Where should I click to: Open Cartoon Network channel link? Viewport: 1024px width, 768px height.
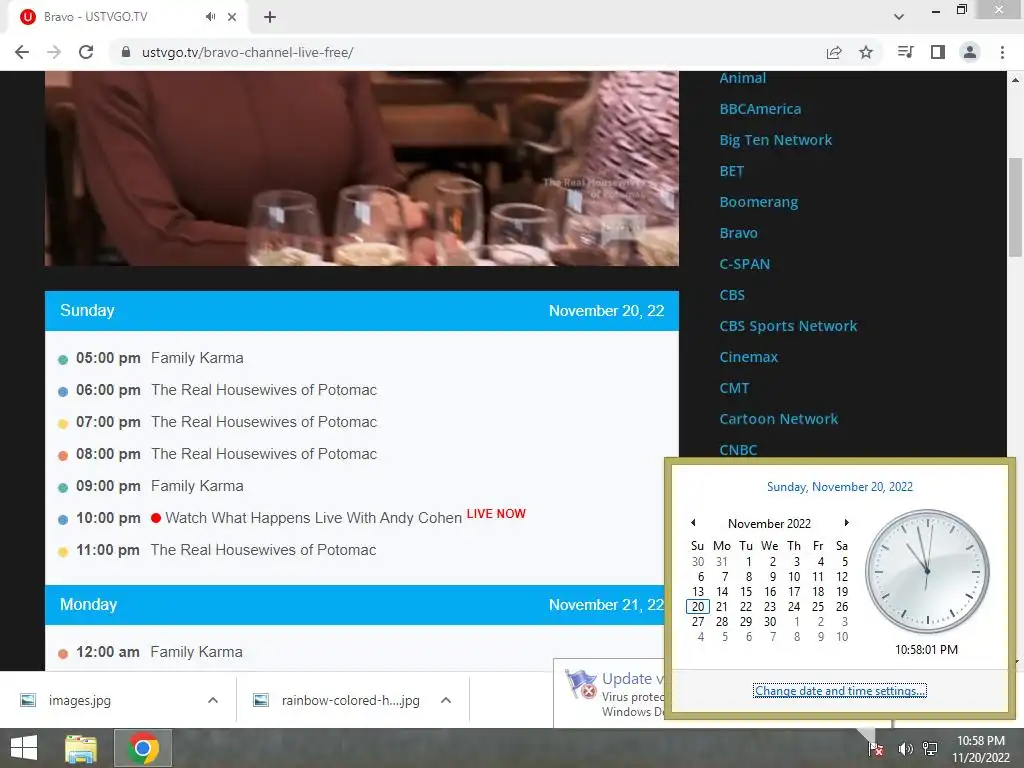click(778, 419)
